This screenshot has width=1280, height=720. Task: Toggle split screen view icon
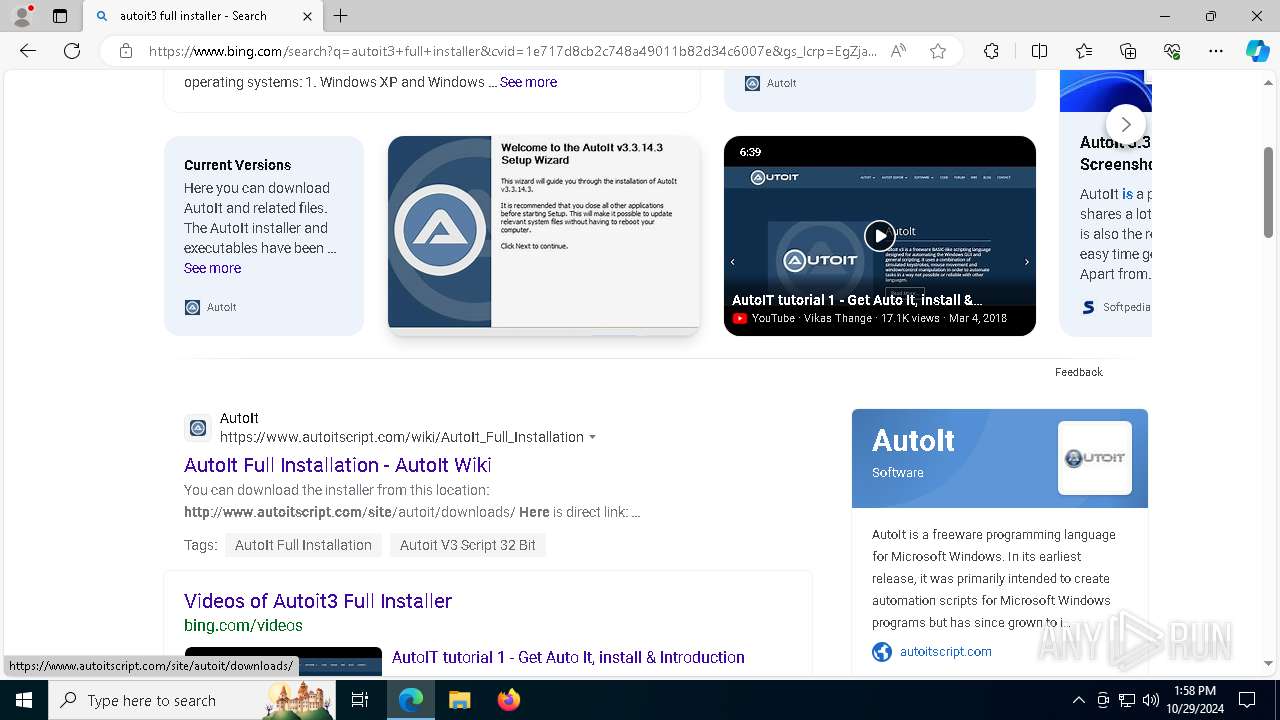click(x=1039, y=51)
